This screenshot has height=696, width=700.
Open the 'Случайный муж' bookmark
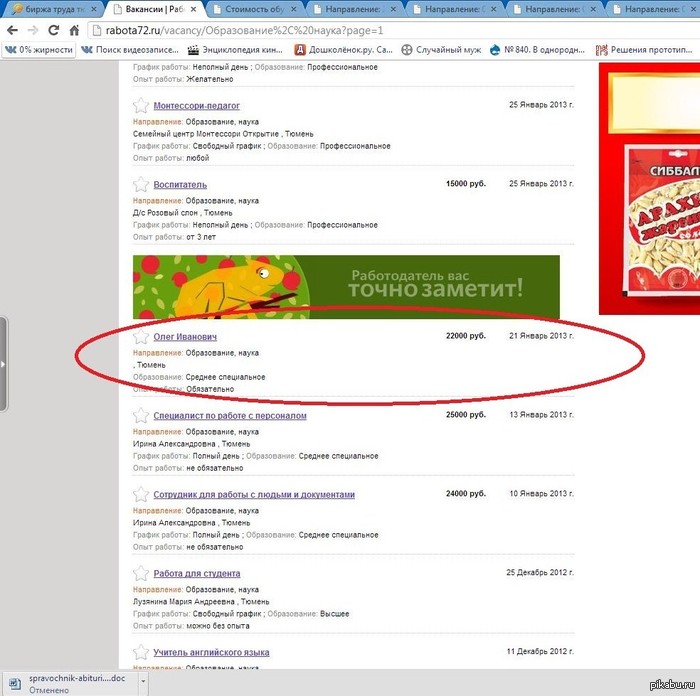tap(440, 49)
